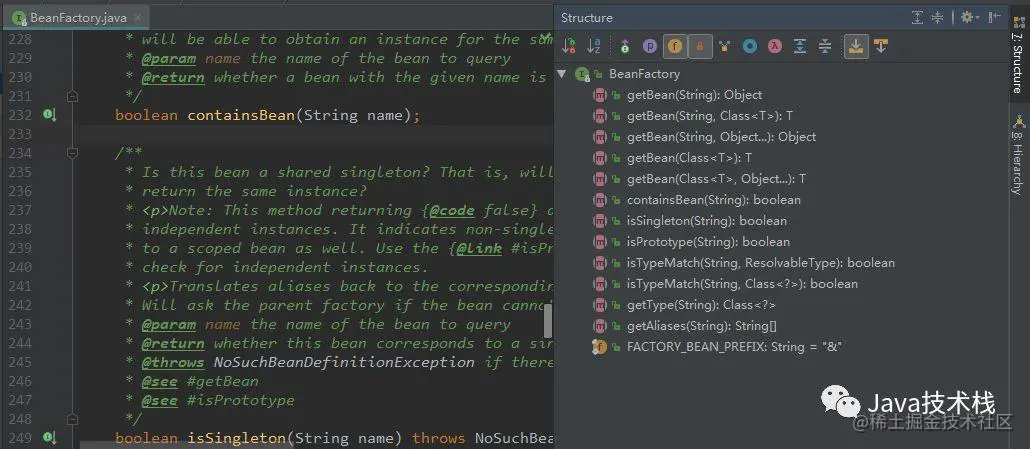Toggle fold marker at line 231
Screen dimensions: 1030x449
[72, 96]
